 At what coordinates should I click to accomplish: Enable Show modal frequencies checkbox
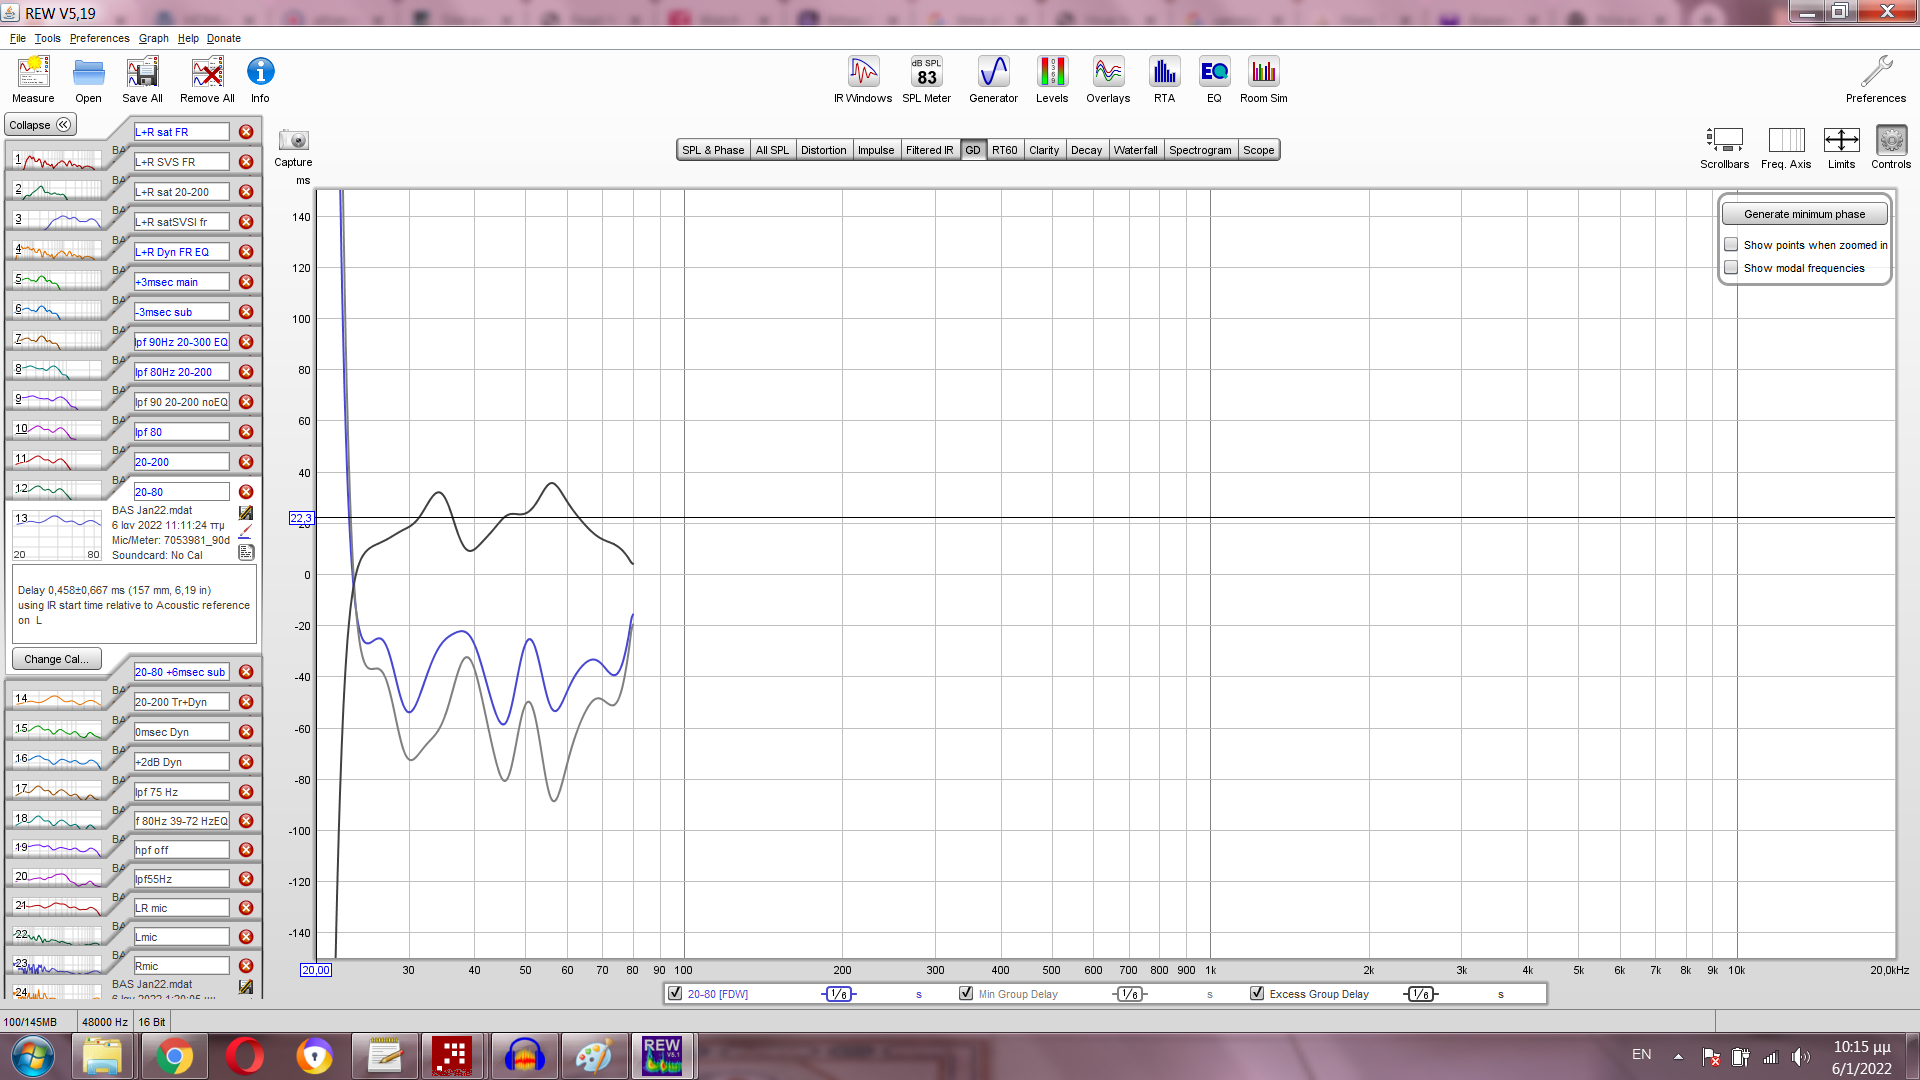tap(1731, 268)
